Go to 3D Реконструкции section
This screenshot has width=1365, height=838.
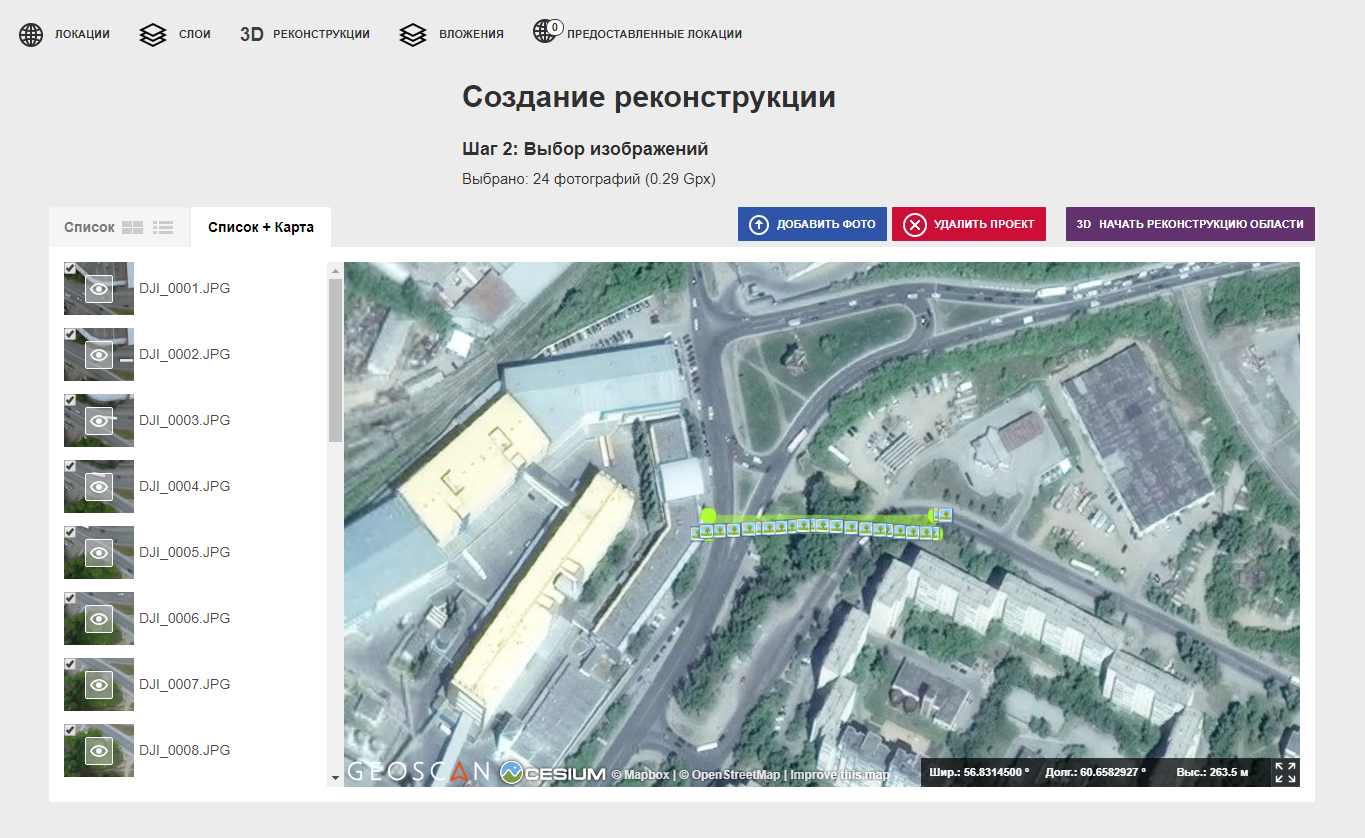coord(305,34)
